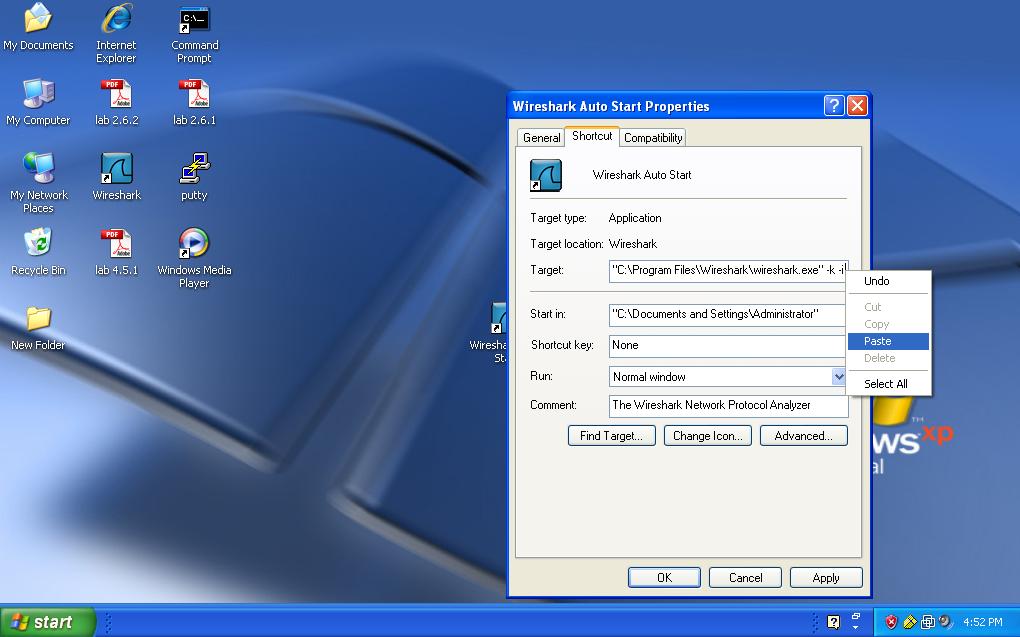The width and height of the screenshot is (1020, 637).
Task: Select the Windows Media Player shortcut
Action: pos(195,258)
